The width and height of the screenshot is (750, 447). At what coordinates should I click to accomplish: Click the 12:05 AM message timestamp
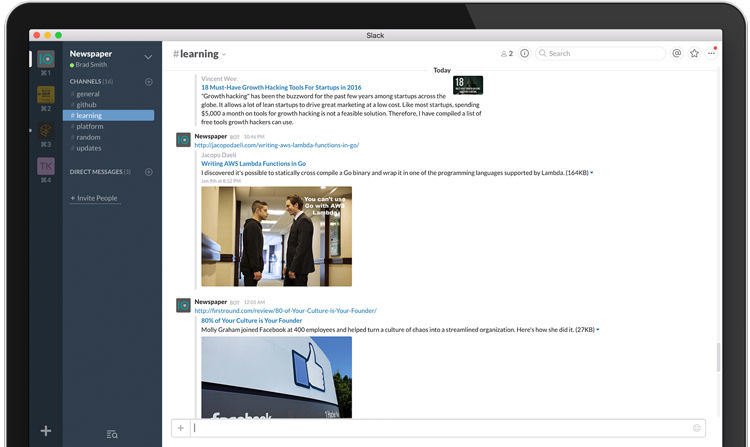click(254, 302)
